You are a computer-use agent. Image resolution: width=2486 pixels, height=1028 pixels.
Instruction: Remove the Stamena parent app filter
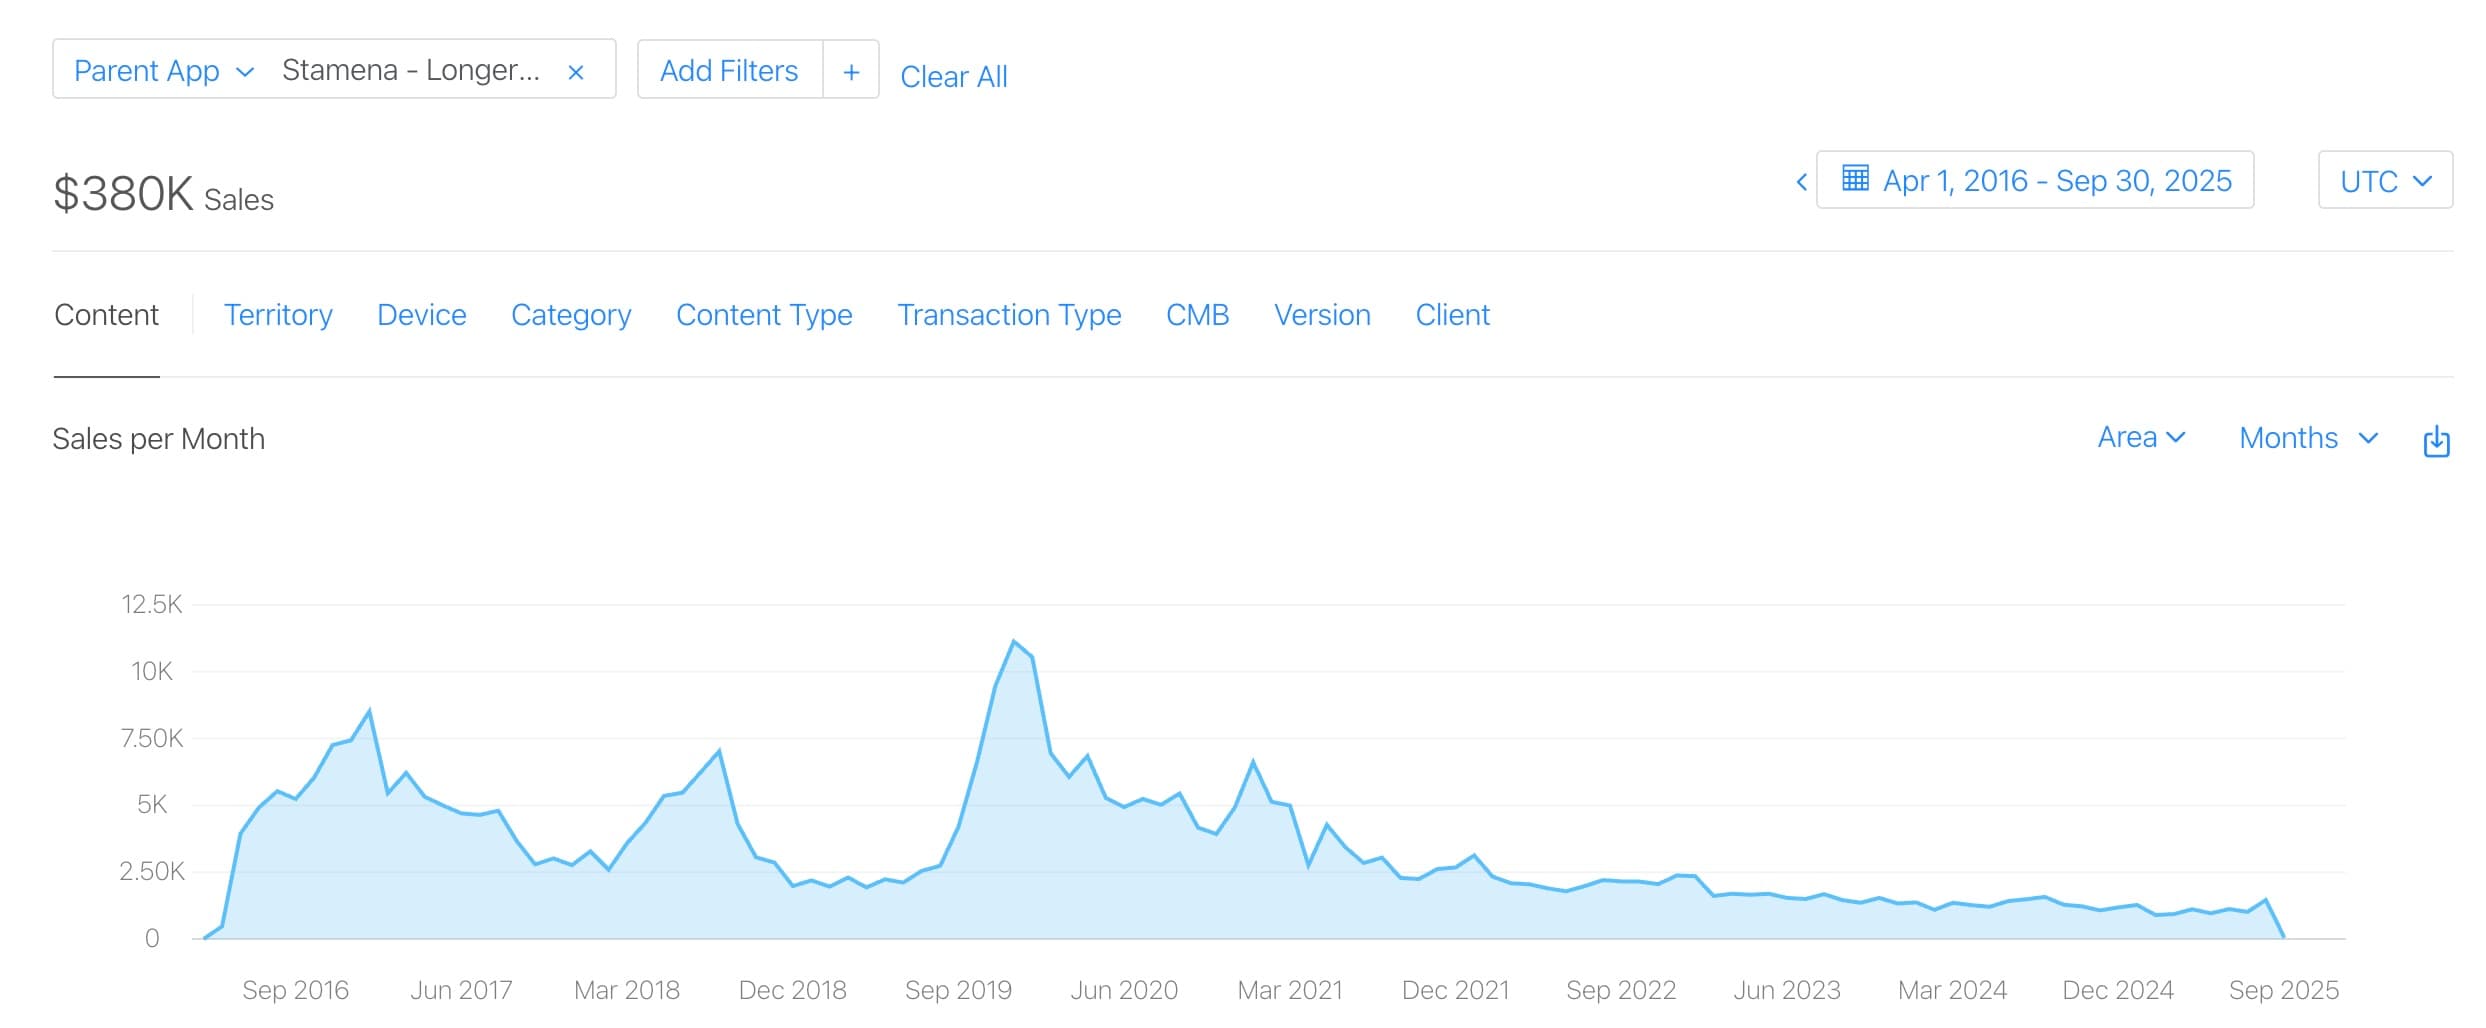click(x=575, y=72)
